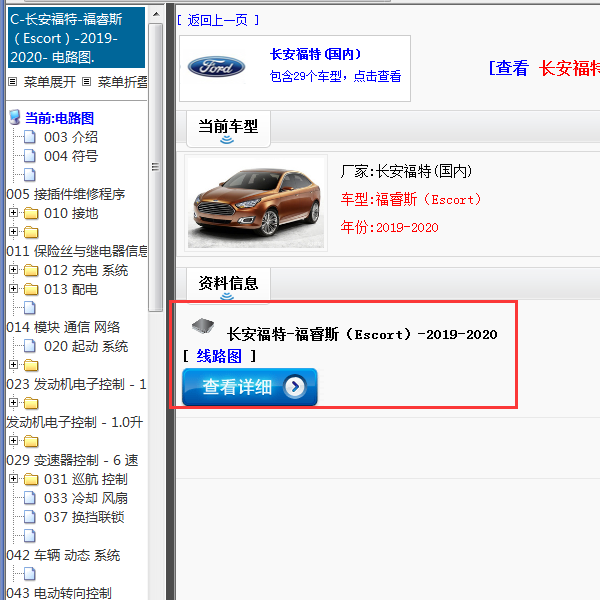Screen dimensions: 600x600
Task: Select 014 模块 通信 网络 item
Action: pos(63,327)
